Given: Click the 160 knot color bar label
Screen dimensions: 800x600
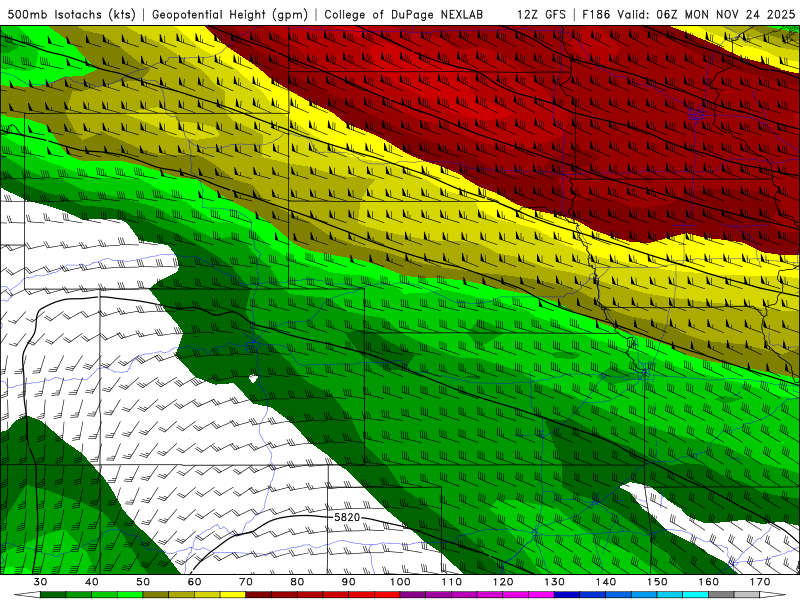Looking at the screenshot, I should pos(709,582).
